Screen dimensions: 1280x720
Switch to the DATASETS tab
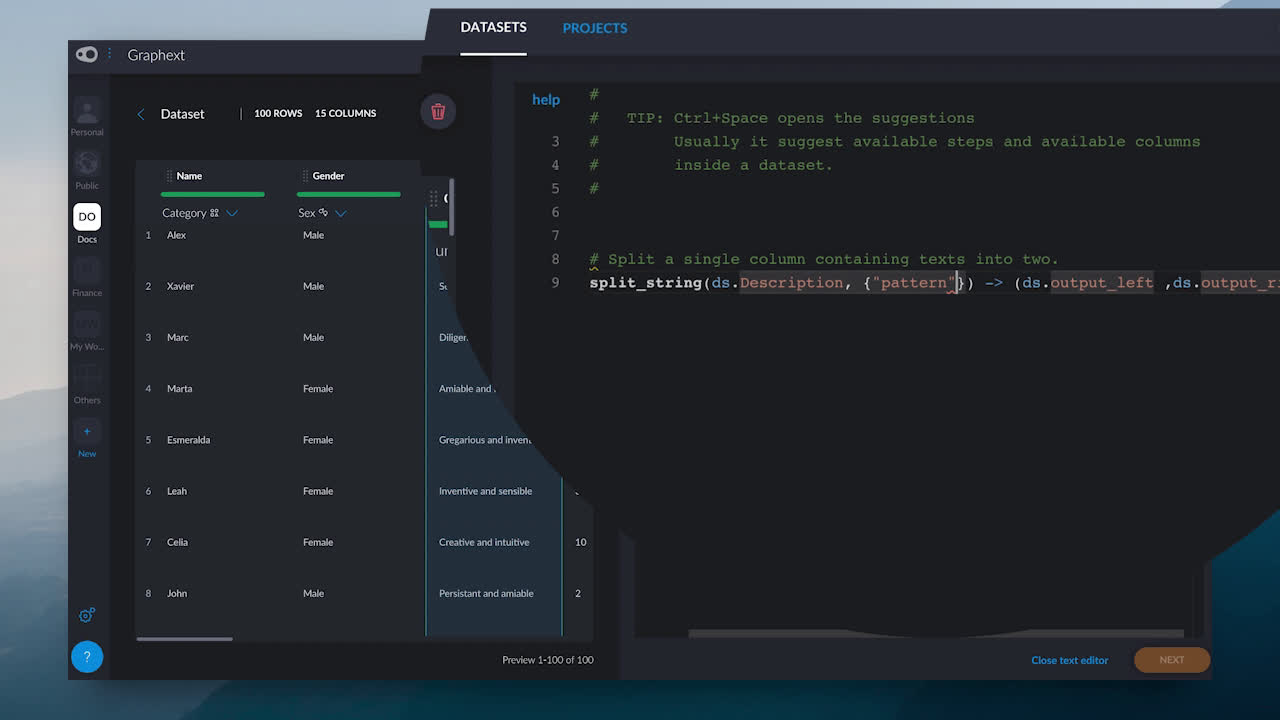coord(493,27)
